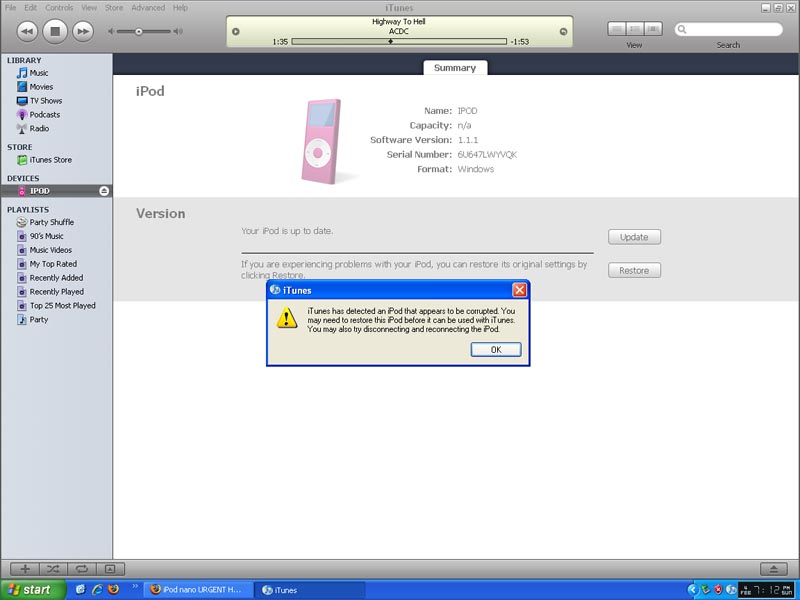This screenshot has height=600, width=800.
Task: Open the Advanced menu
Action: tap(148, 6)
